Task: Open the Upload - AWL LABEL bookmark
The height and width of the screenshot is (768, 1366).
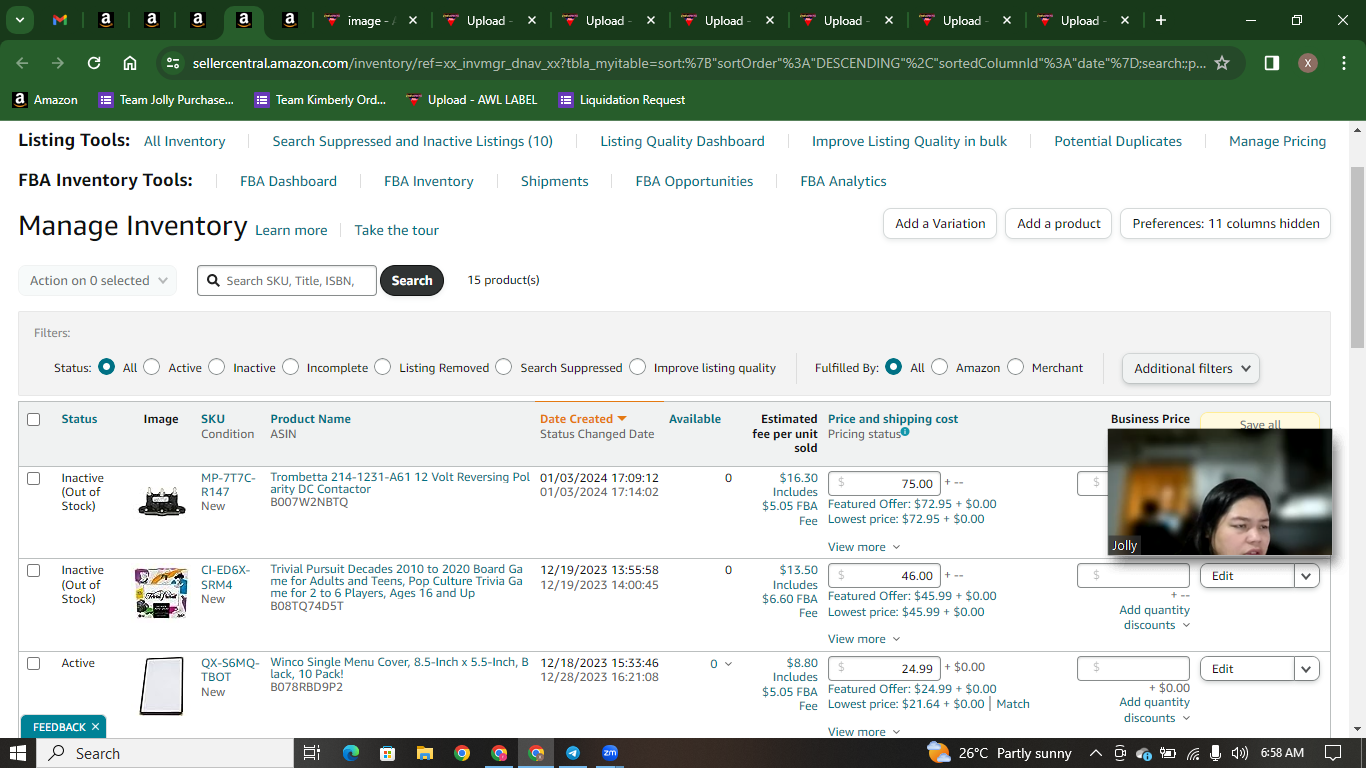Action: point(472,100)
